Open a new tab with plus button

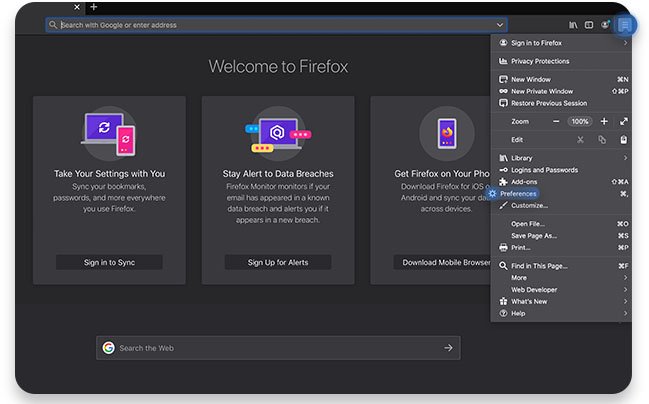94,7
